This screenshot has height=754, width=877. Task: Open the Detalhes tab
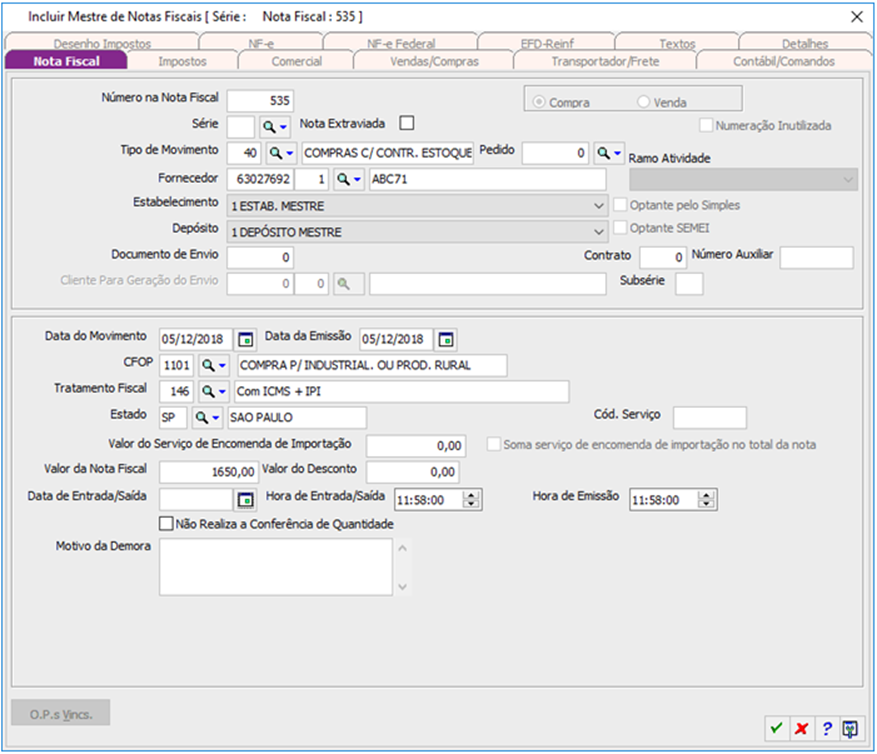point(805,43)
